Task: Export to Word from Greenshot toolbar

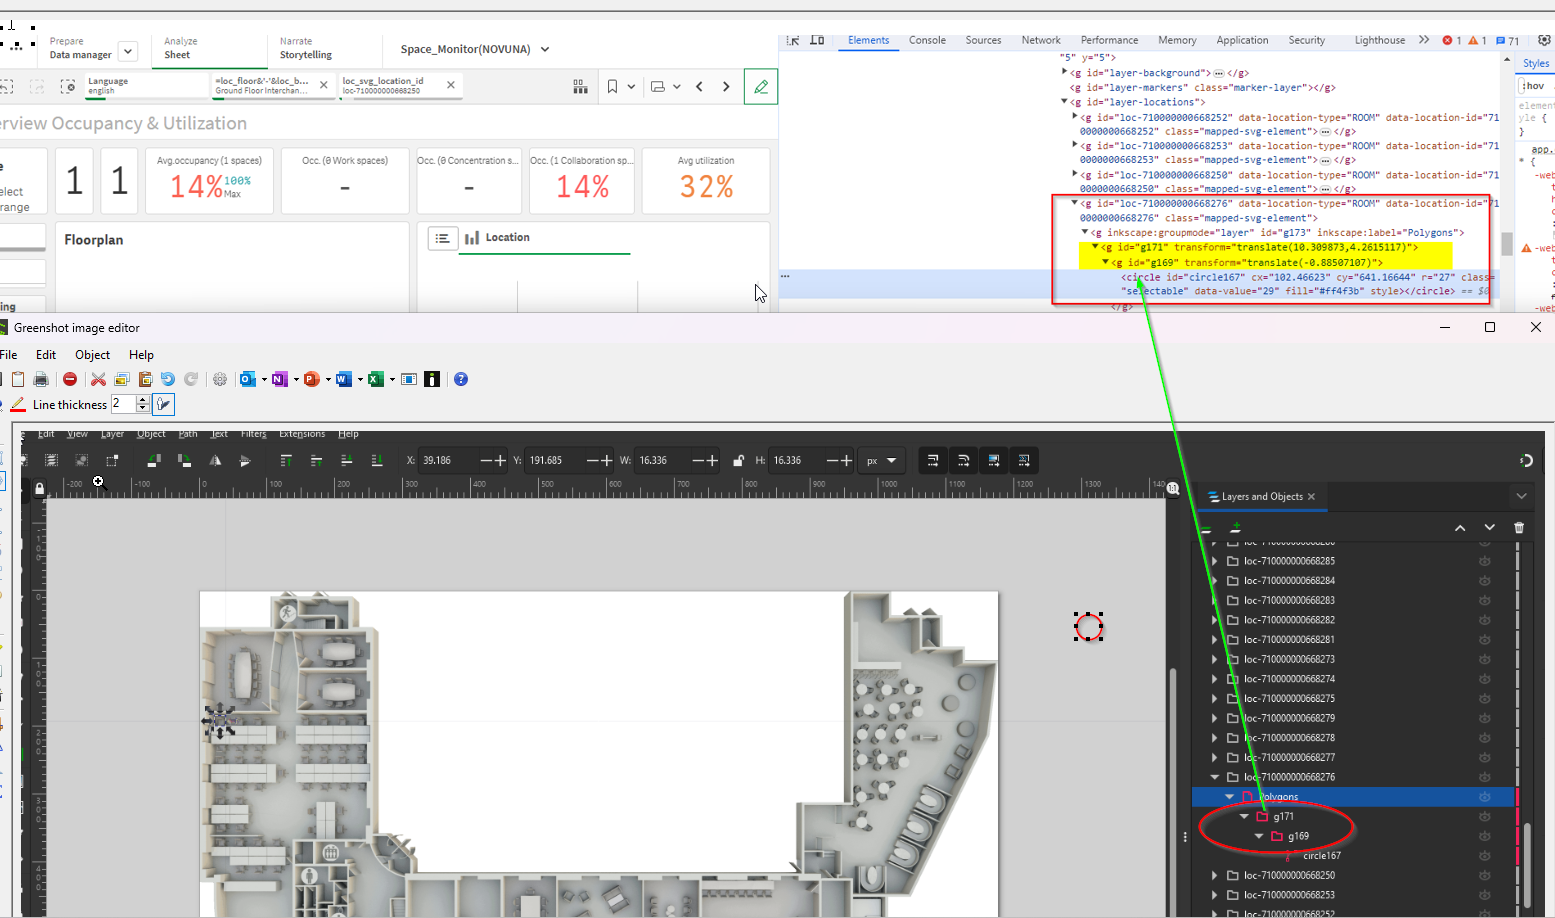Action: [x=344, y=379]
